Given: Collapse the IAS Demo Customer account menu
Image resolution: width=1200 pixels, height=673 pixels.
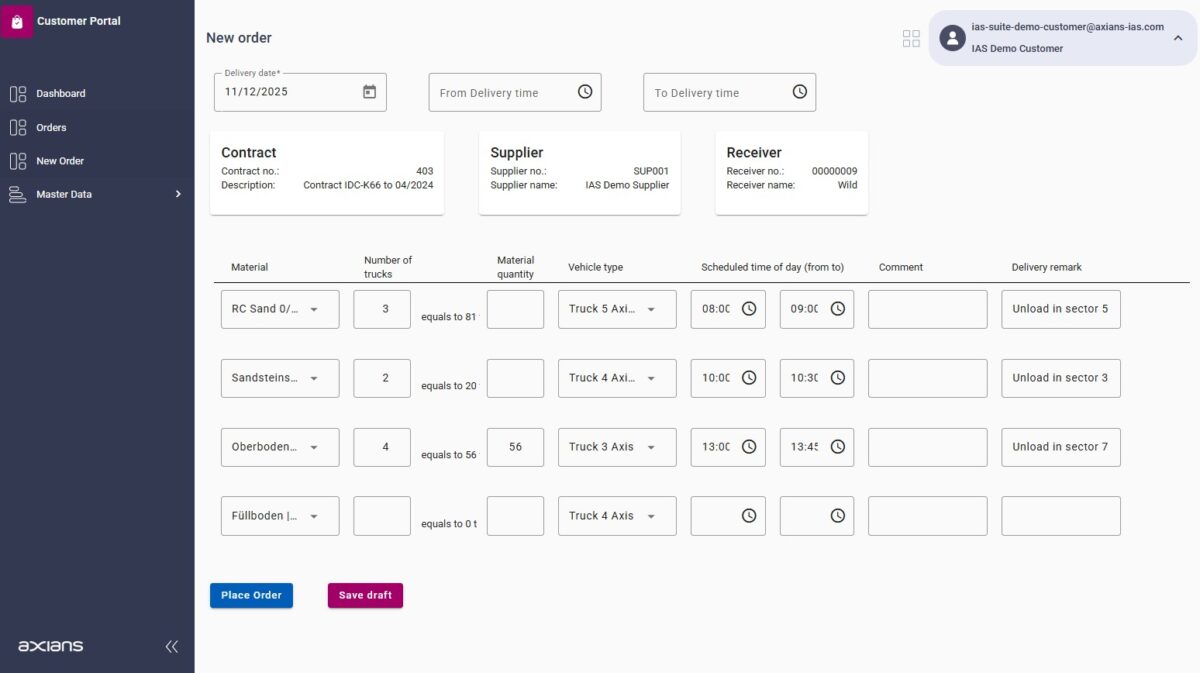Looking at the screenshot, I should click(1177, 37).
